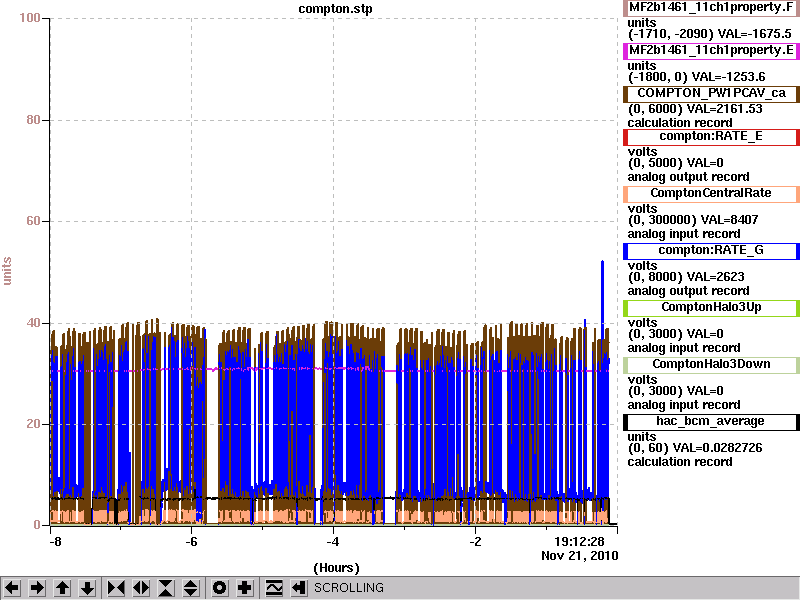Pan the graph right with right arrow
The image size is (800, 600).
(x=37, y=588)
